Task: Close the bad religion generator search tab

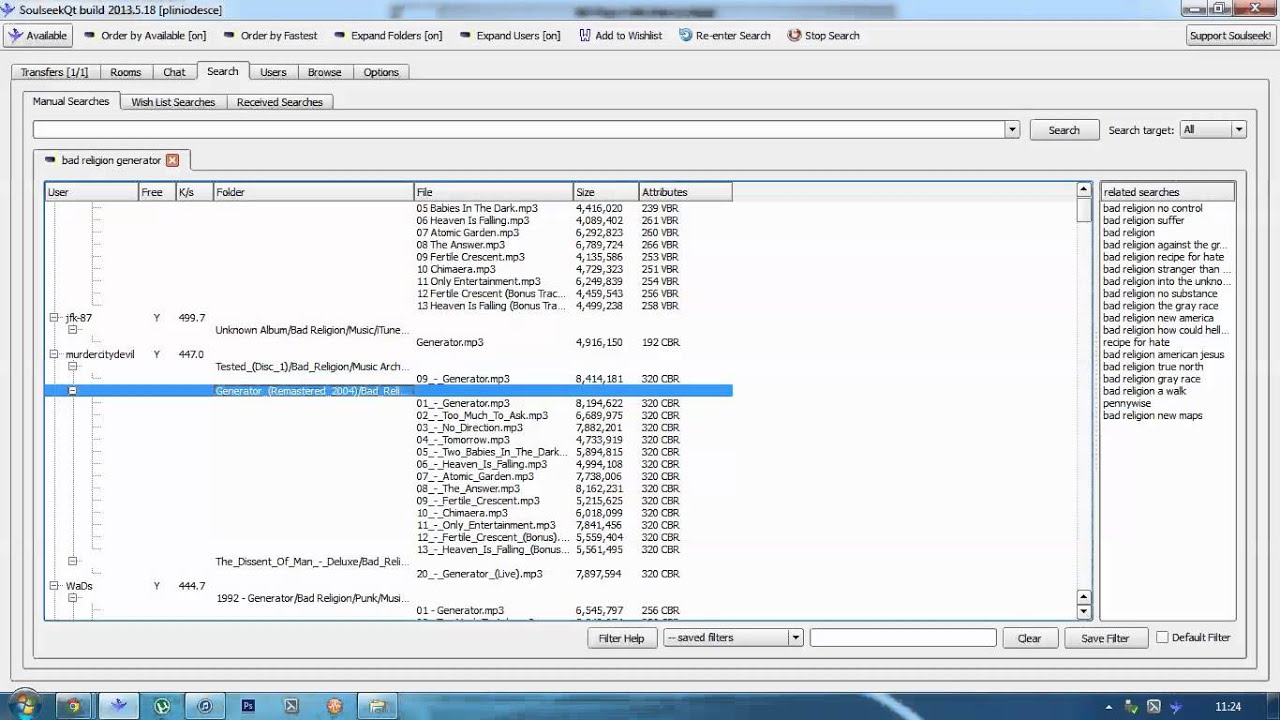Action: point(172,160)
